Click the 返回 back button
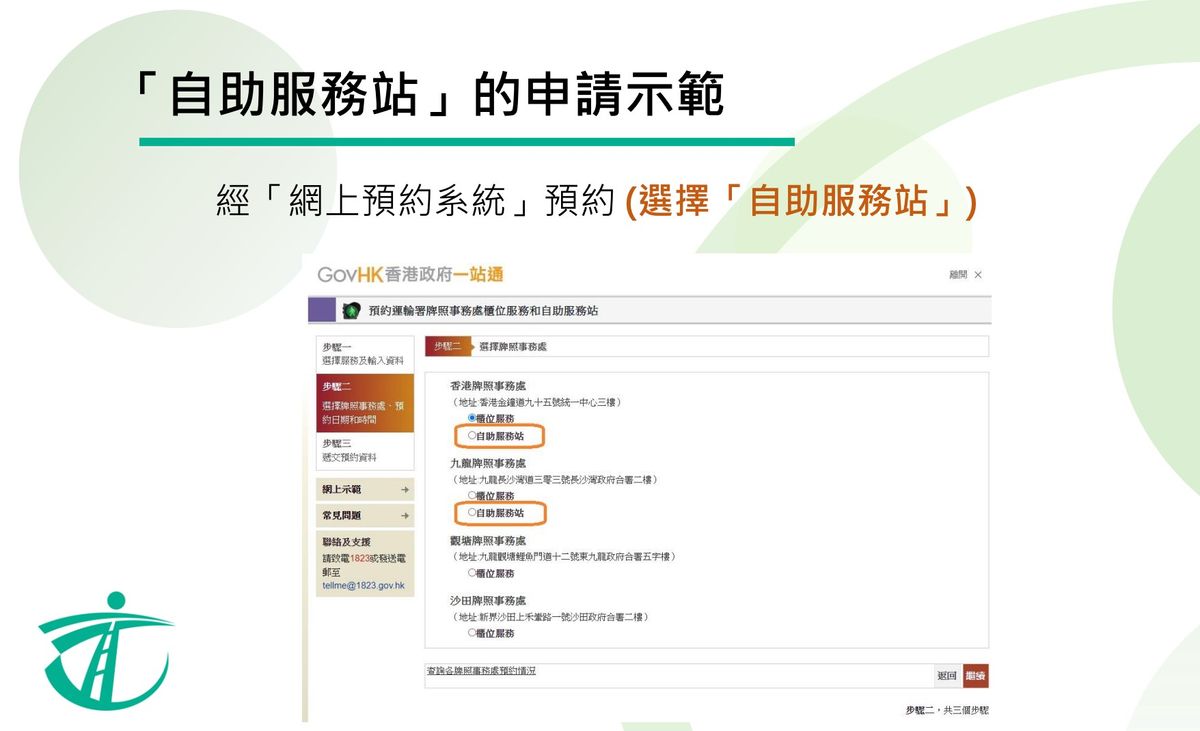This screenshot has height=731, width=1200. [947, 676]
